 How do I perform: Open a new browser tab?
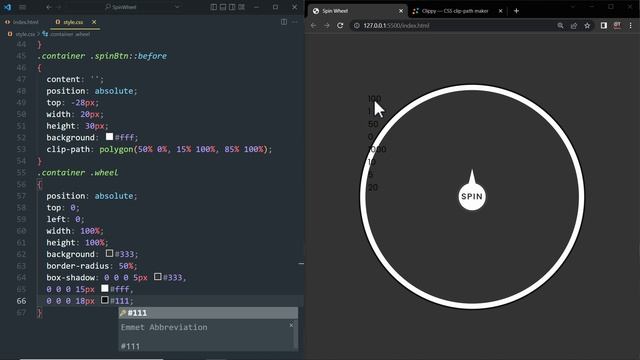516,11
